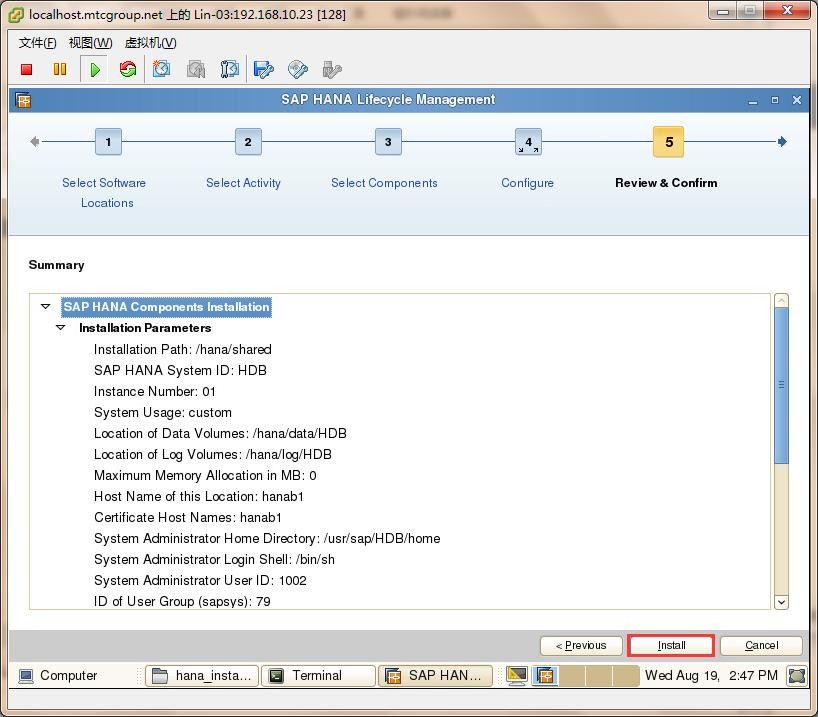Reset the virtual machine
The width and height of the screenshot is (818, 717).
coord(127,69)
